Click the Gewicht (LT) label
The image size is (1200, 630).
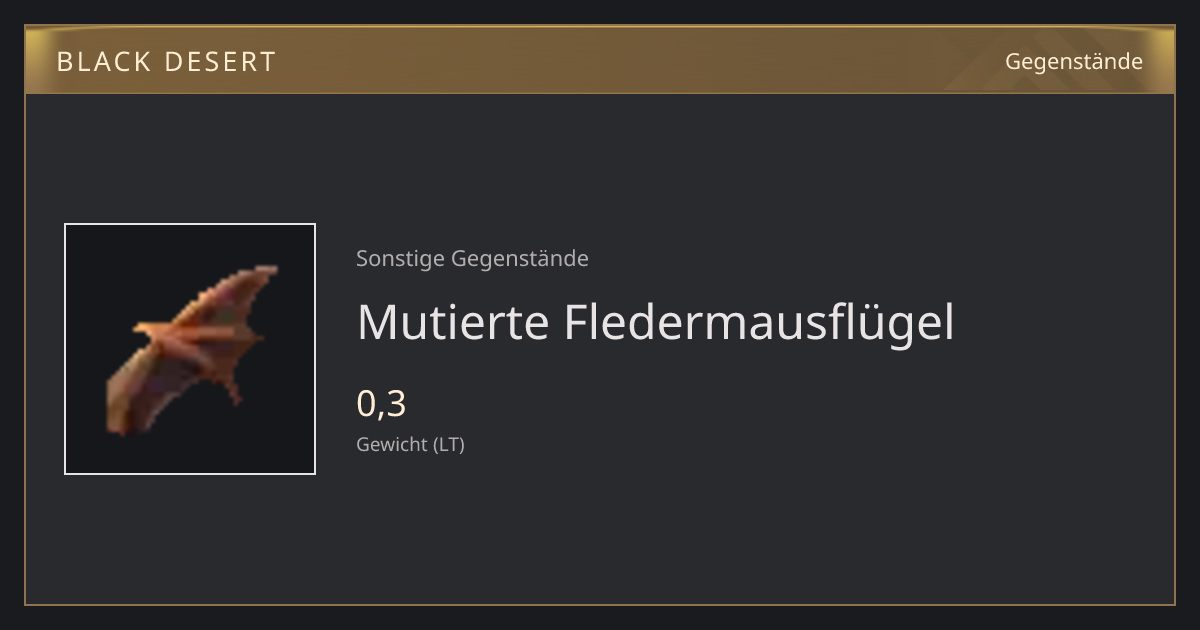point(410,445)
